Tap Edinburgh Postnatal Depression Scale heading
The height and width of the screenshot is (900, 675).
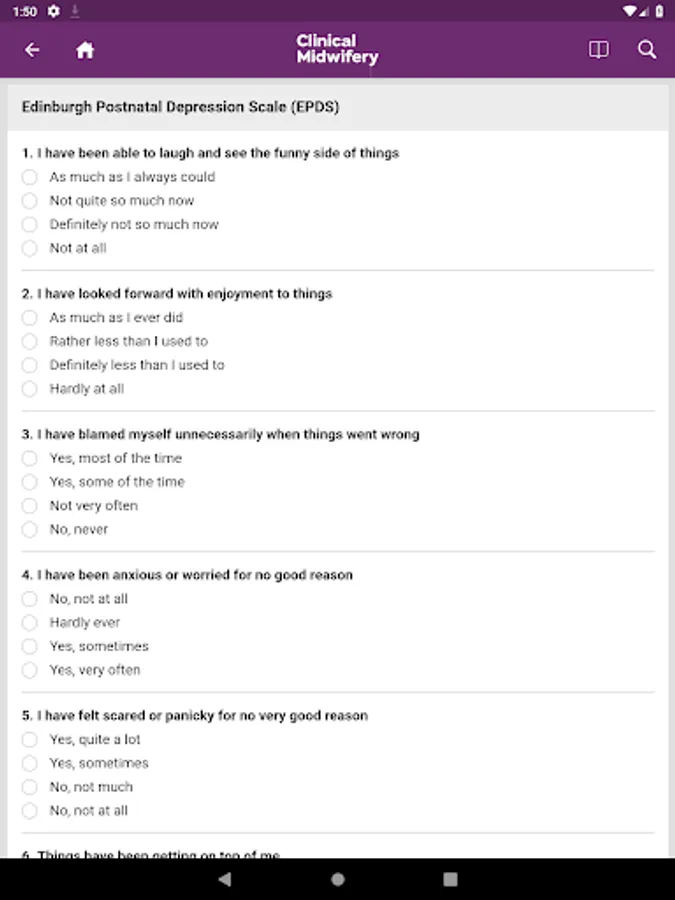point(180,107)
